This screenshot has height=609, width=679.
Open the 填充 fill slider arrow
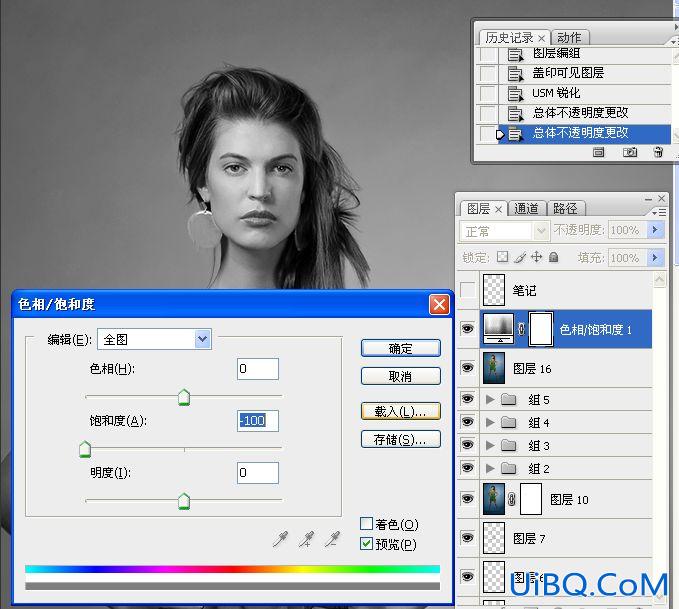pyautogui.click(x=655, y=257)
